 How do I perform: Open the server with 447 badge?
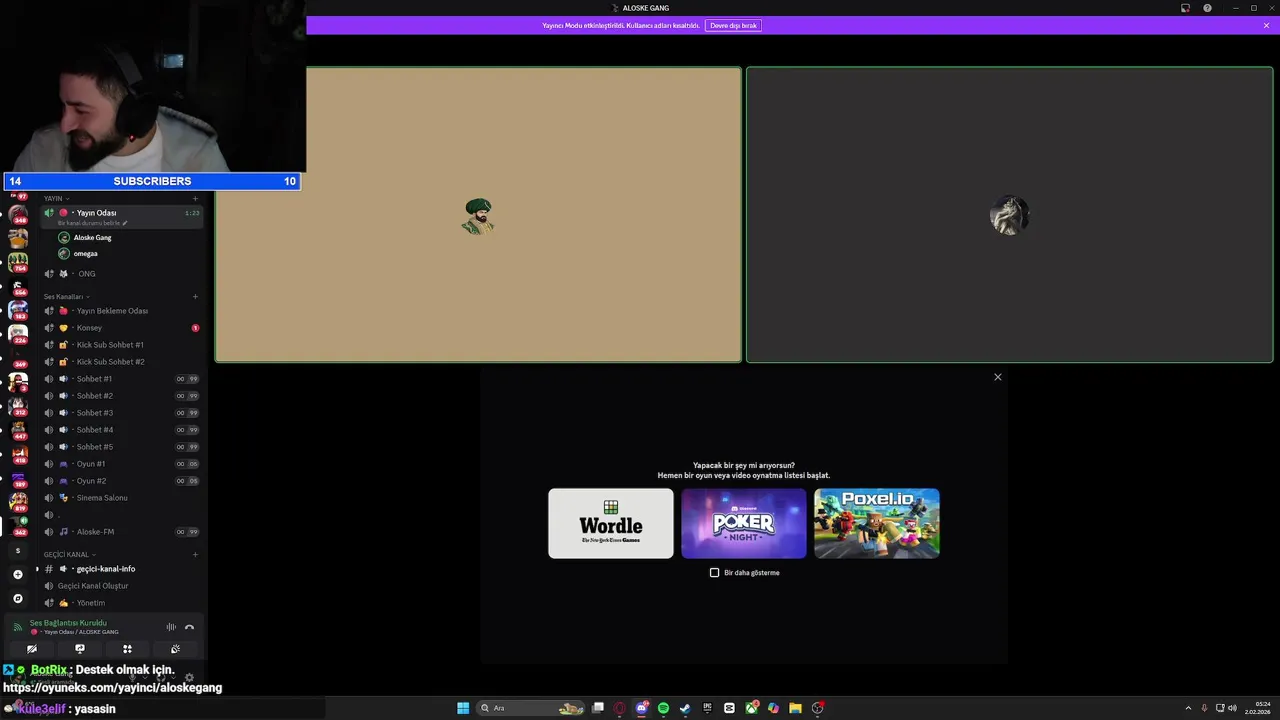18,431
